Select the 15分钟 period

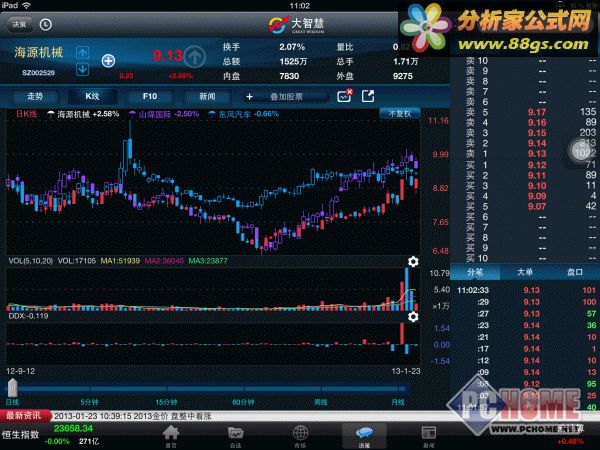click(166, 402)
